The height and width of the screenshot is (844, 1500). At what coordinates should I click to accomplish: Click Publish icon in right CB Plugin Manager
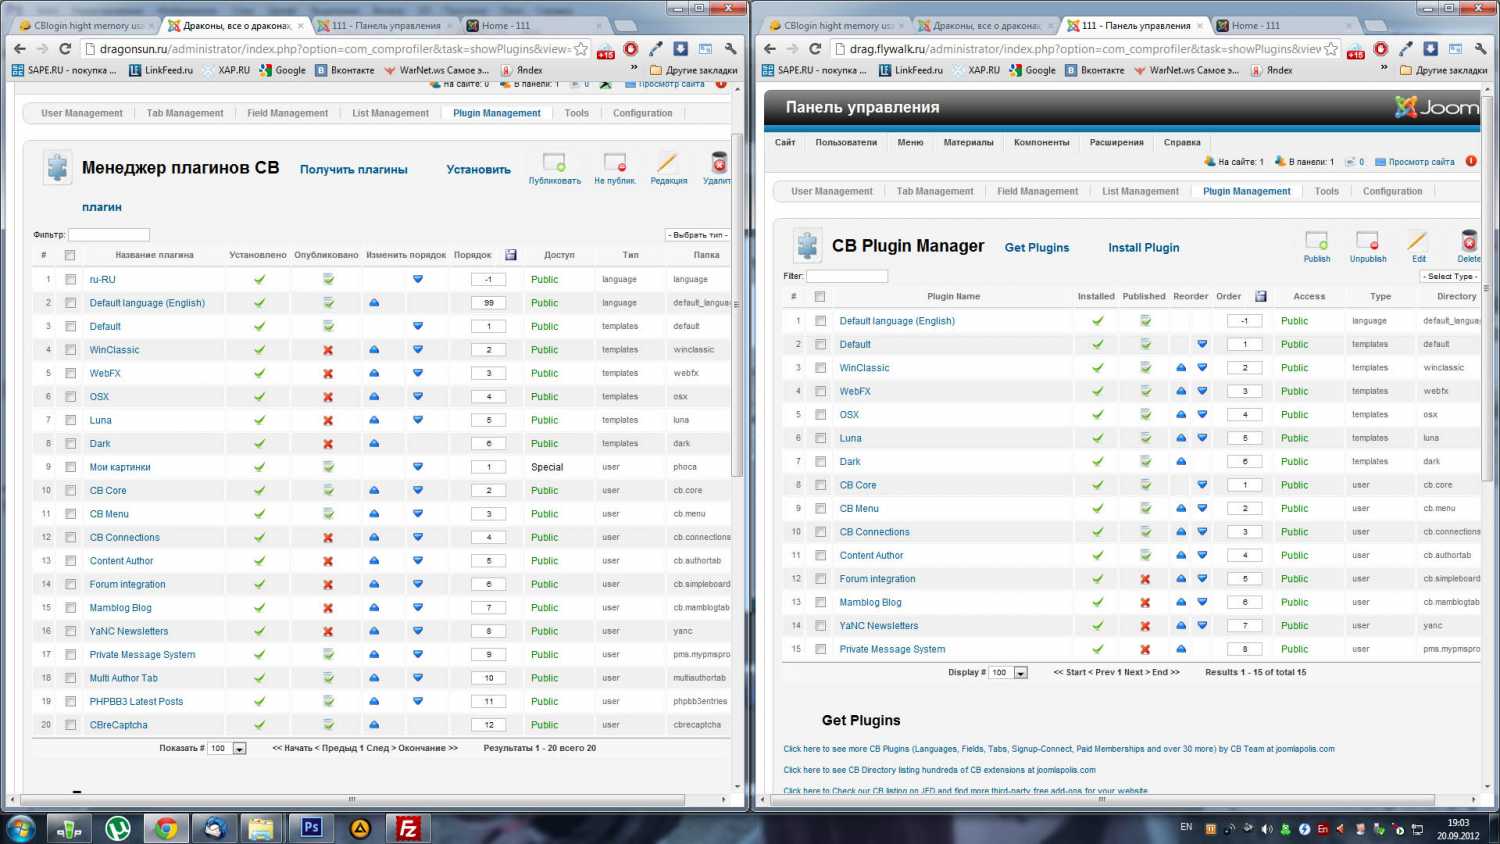[1317, 241]
